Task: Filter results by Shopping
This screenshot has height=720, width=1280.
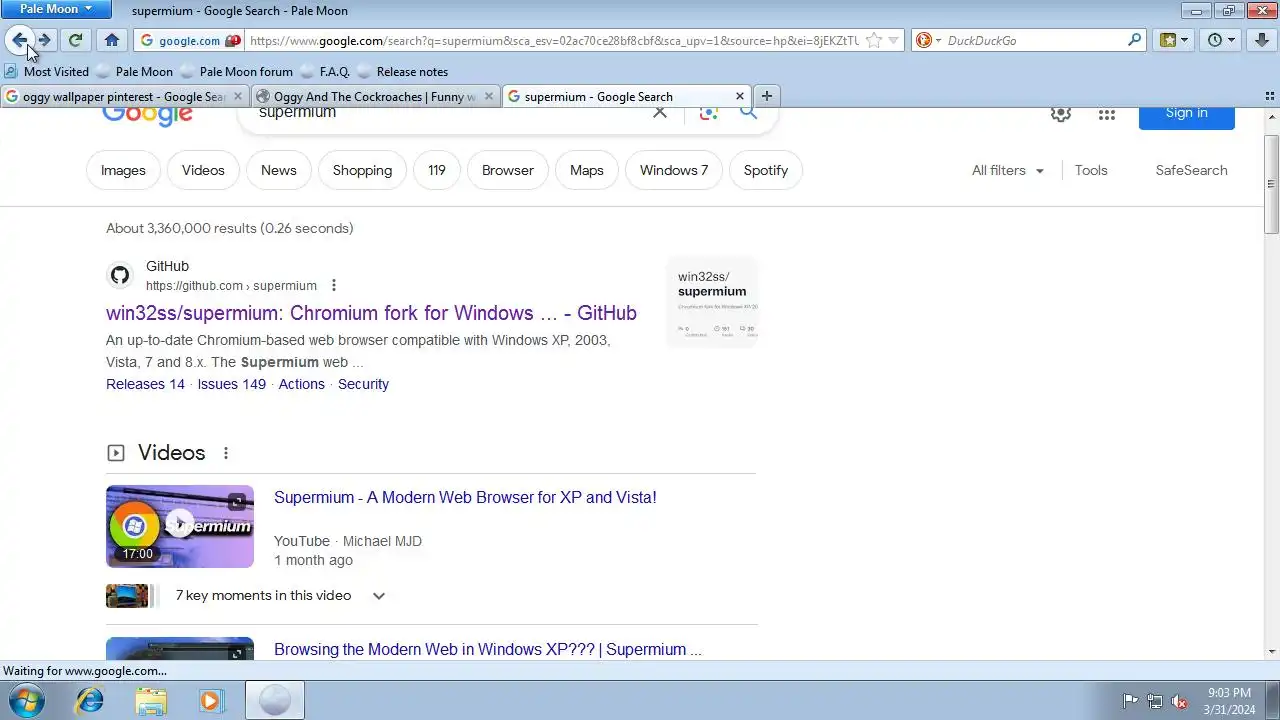Action: (362, 170)
